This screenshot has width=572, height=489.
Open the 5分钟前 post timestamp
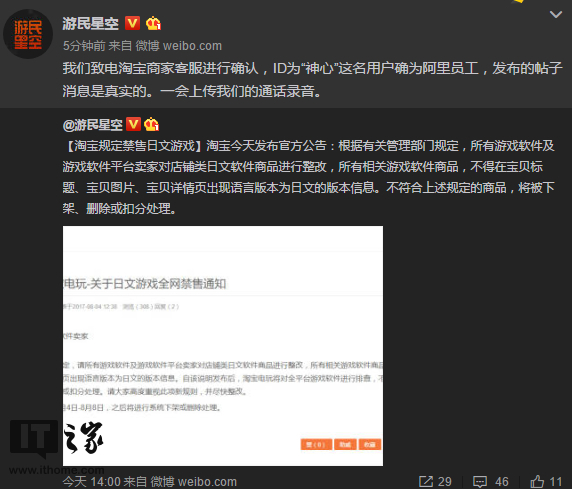tap(84, 46)
